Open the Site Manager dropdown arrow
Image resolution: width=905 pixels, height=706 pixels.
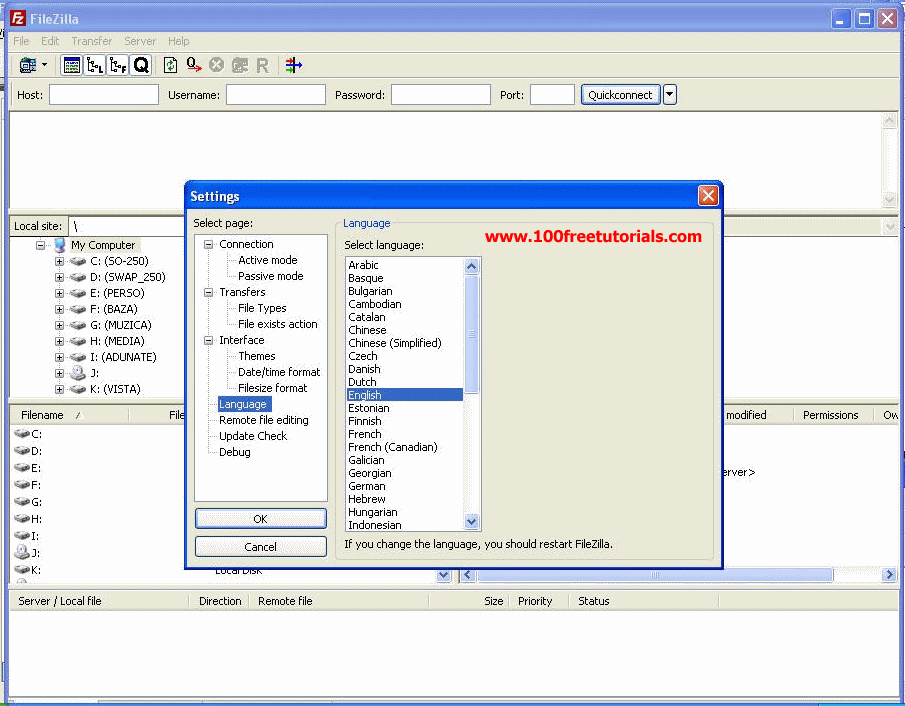pos(44,65)
